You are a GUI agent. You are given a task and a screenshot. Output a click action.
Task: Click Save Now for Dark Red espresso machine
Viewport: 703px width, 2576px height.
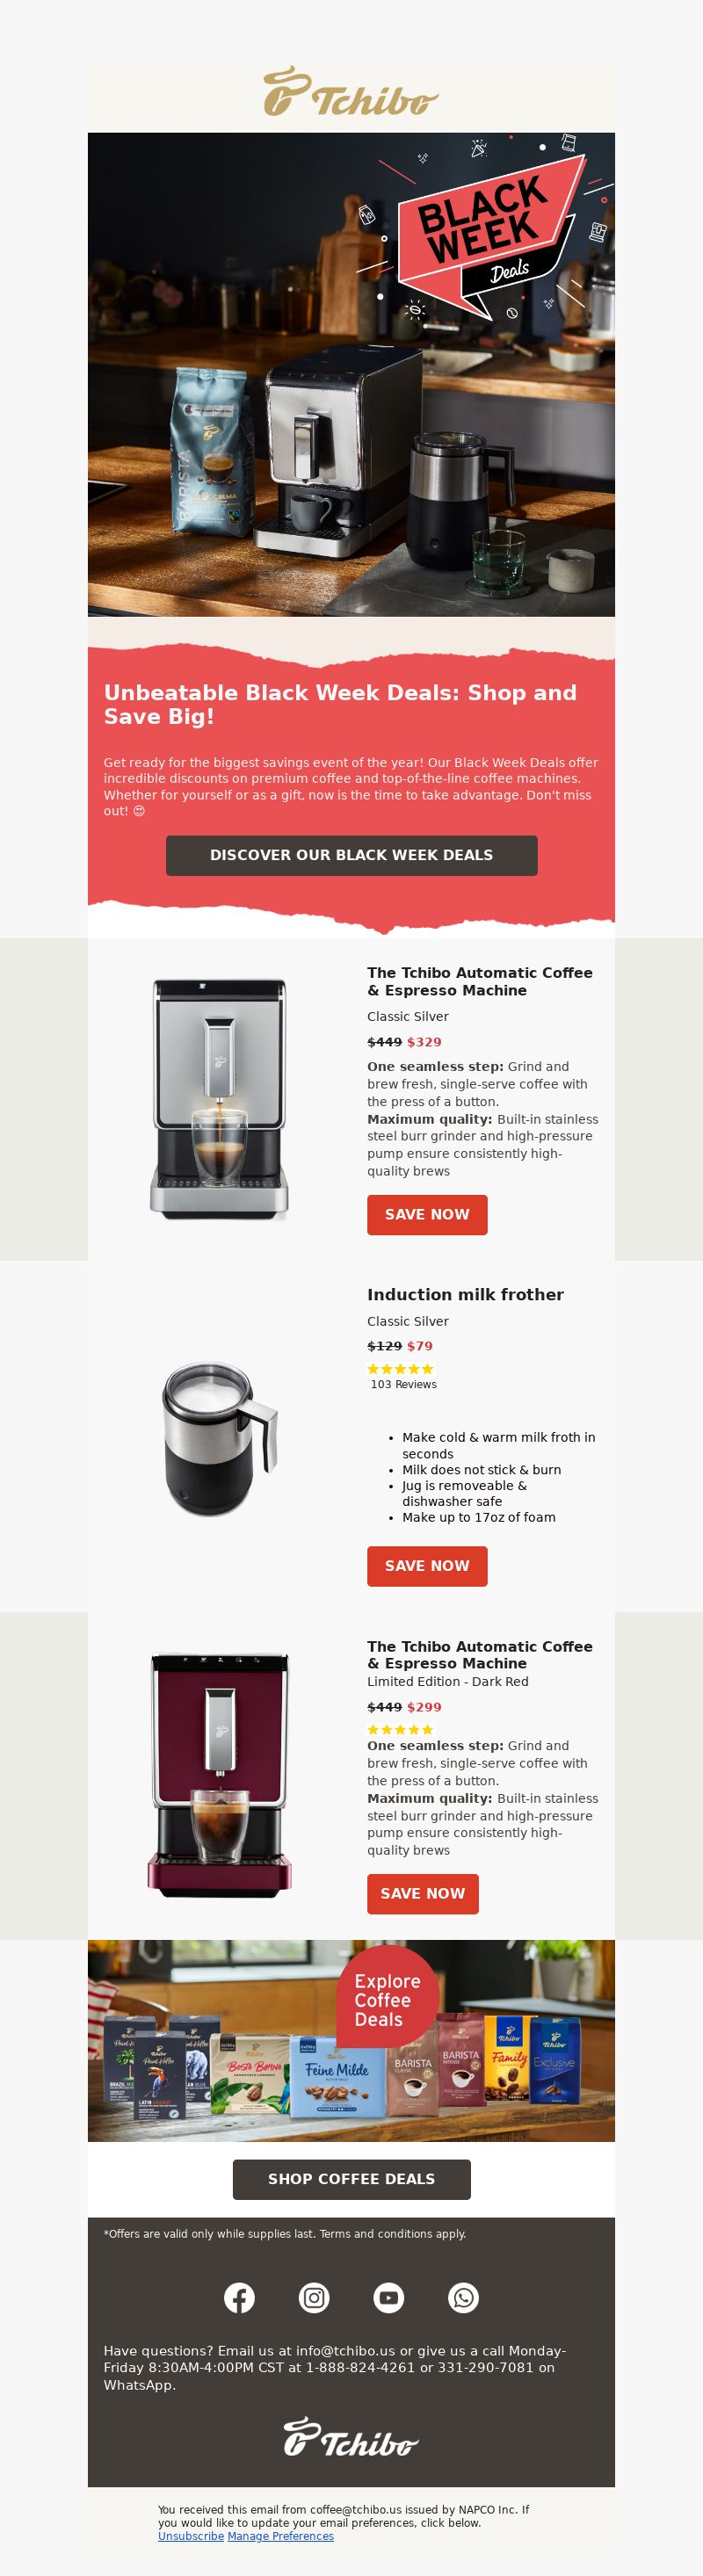tap(422, 1893)
